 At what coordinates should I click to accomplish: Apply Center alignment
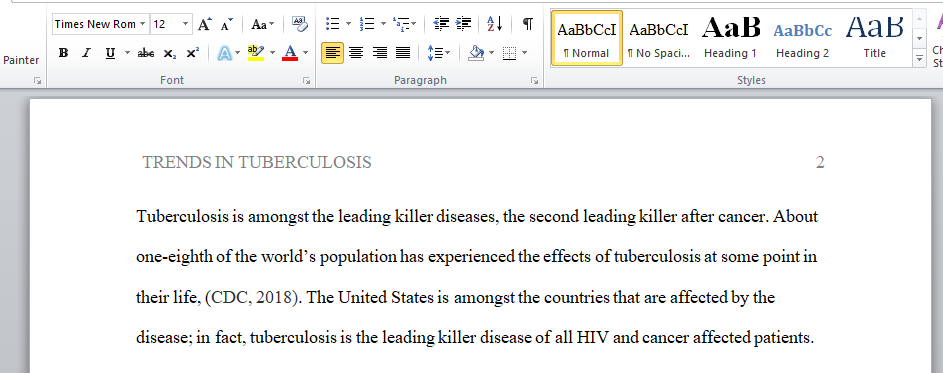point(356,53)
